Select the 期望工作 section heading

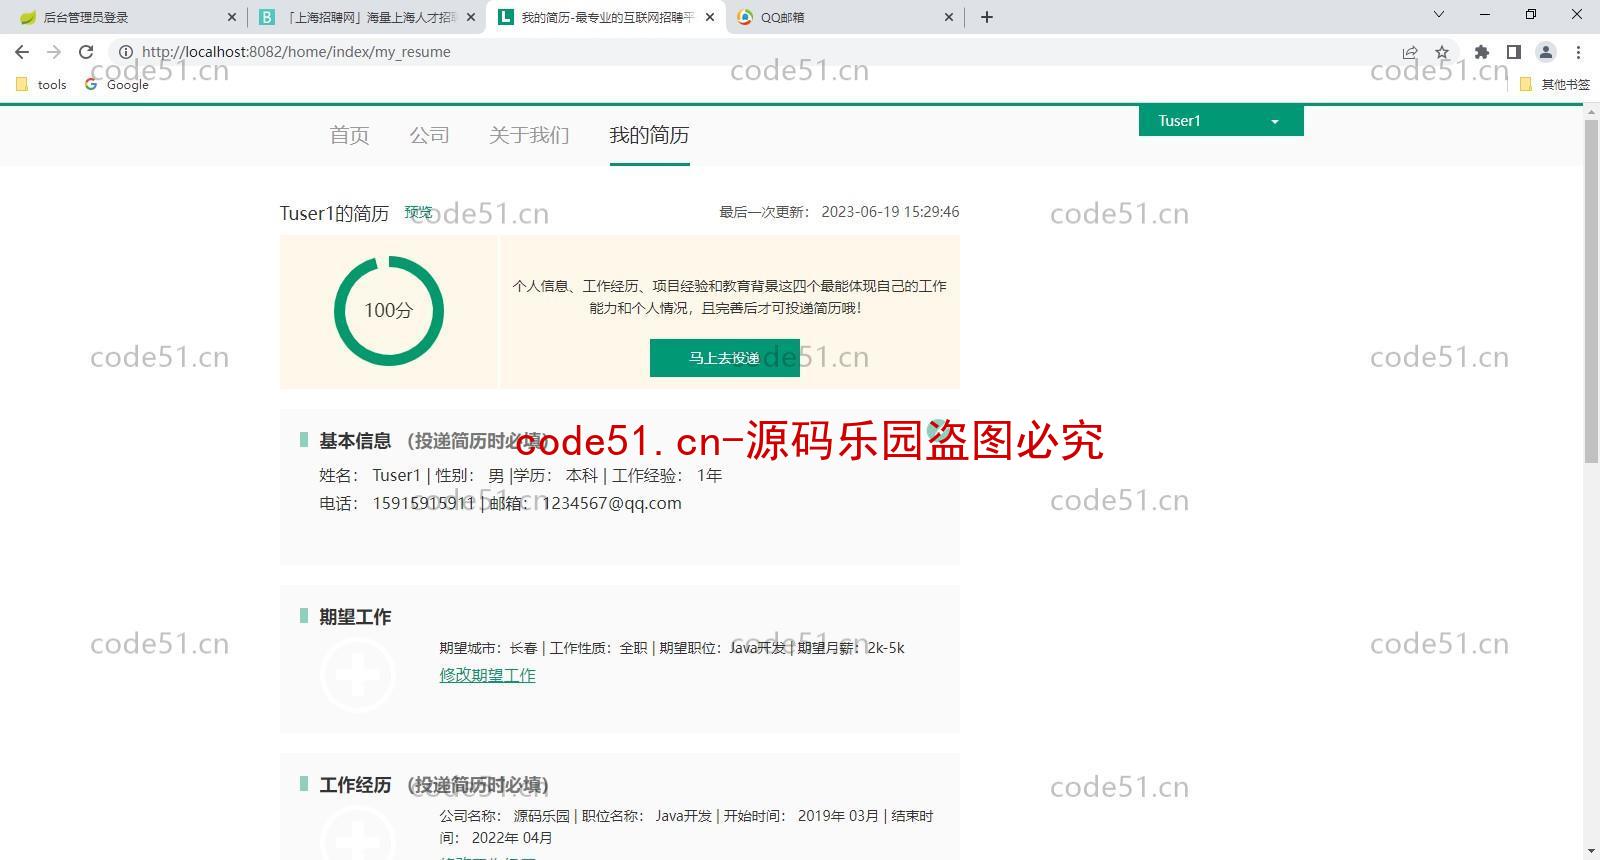(x=355, y=617)
